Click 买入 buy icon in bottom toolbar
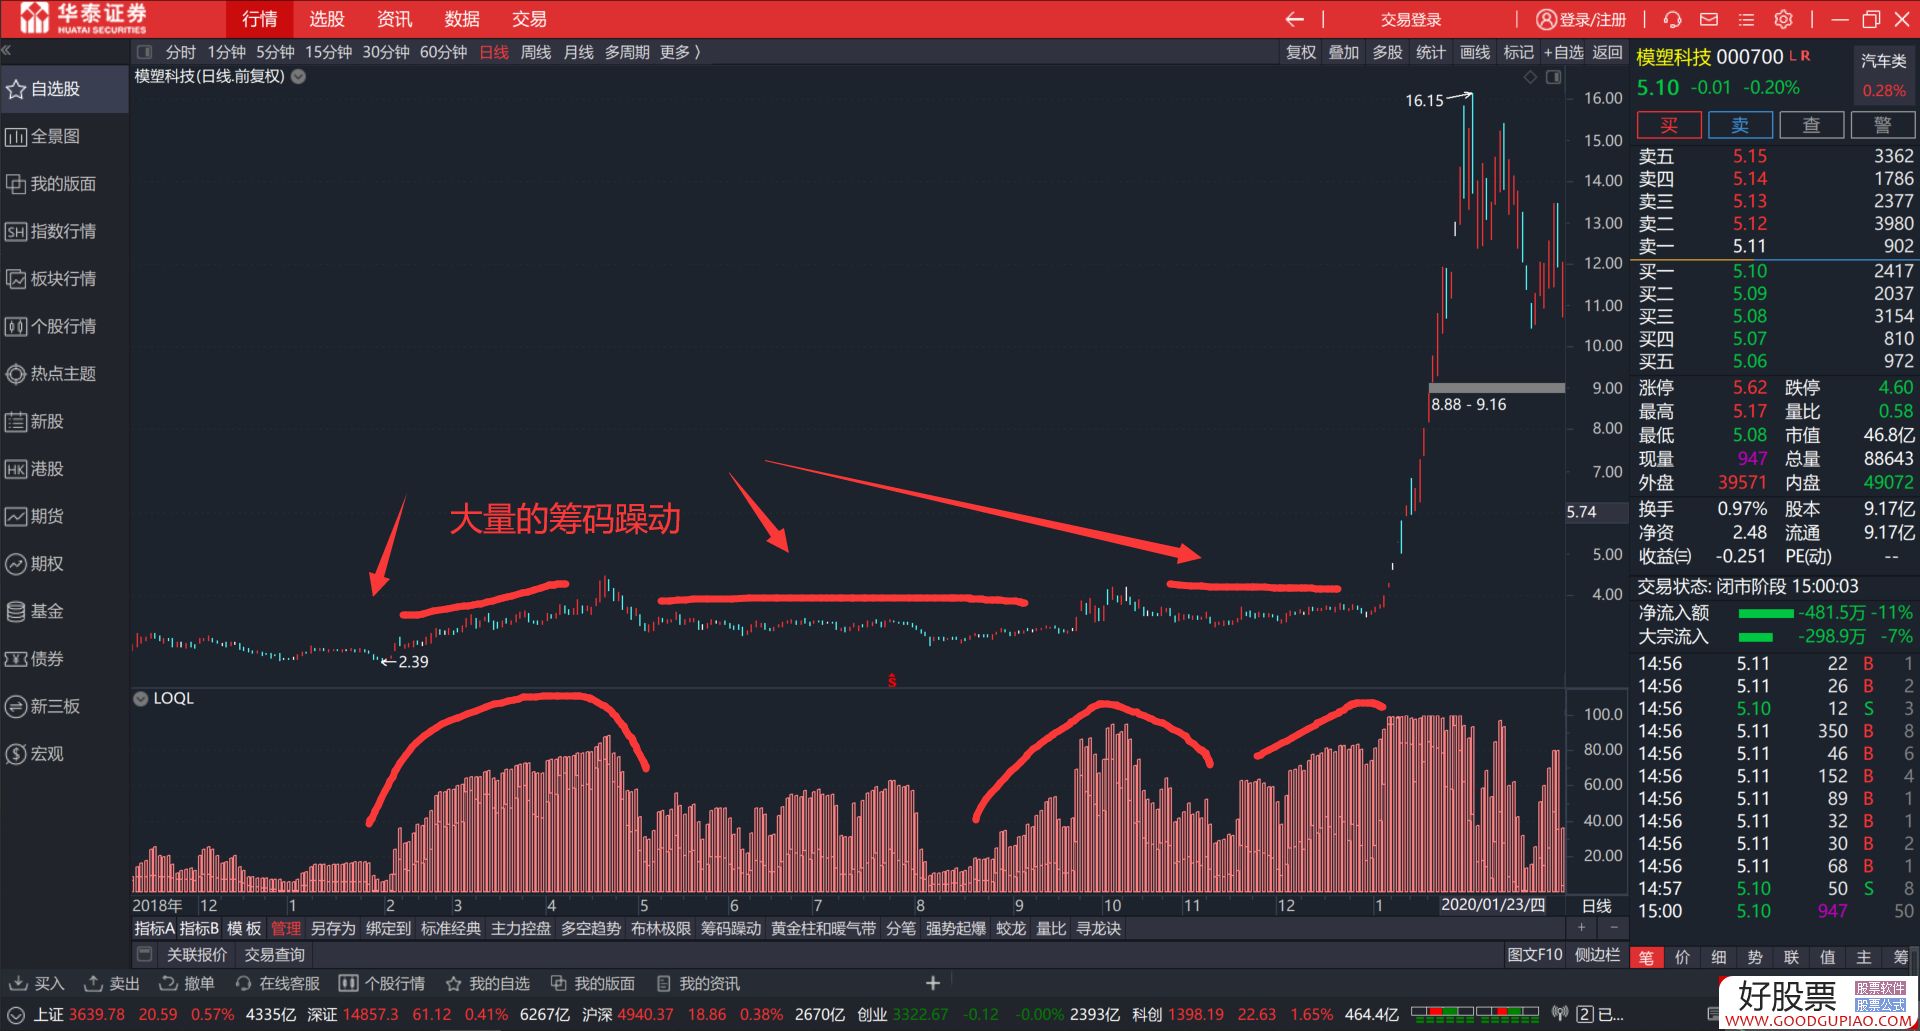 pyautogui.click(x=36, y=983)
